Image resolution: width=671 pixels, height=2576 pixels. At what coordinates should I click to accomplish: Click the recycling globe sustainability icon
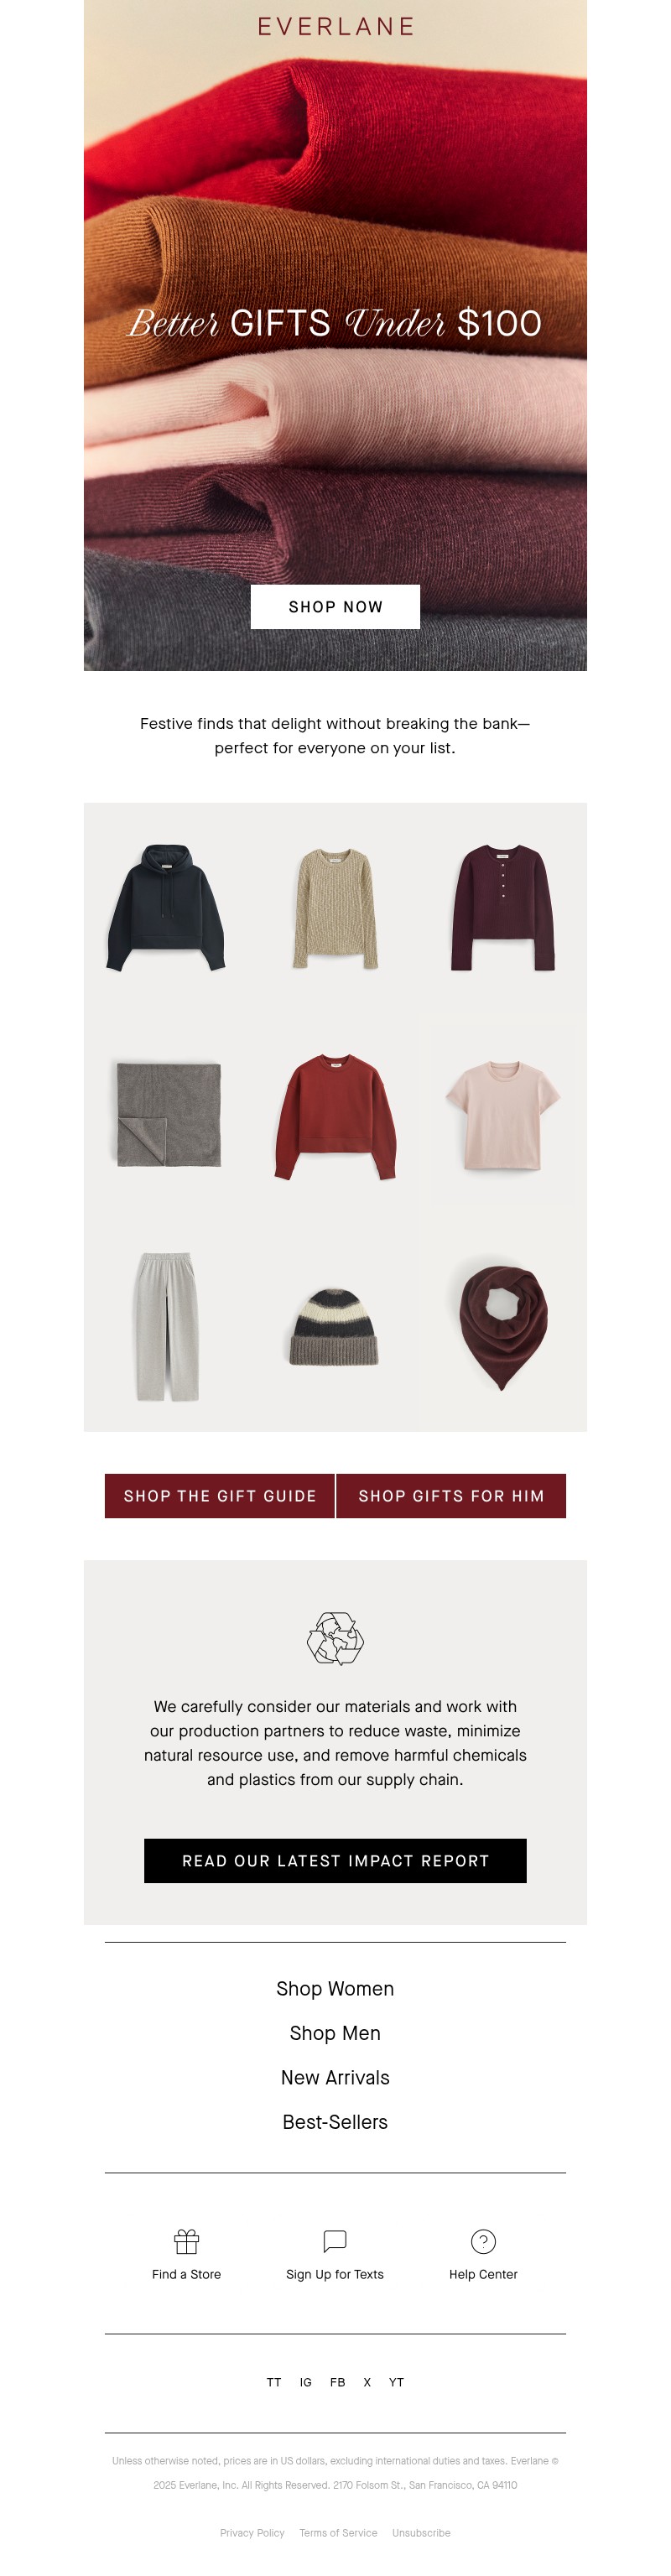point(335,1638)
